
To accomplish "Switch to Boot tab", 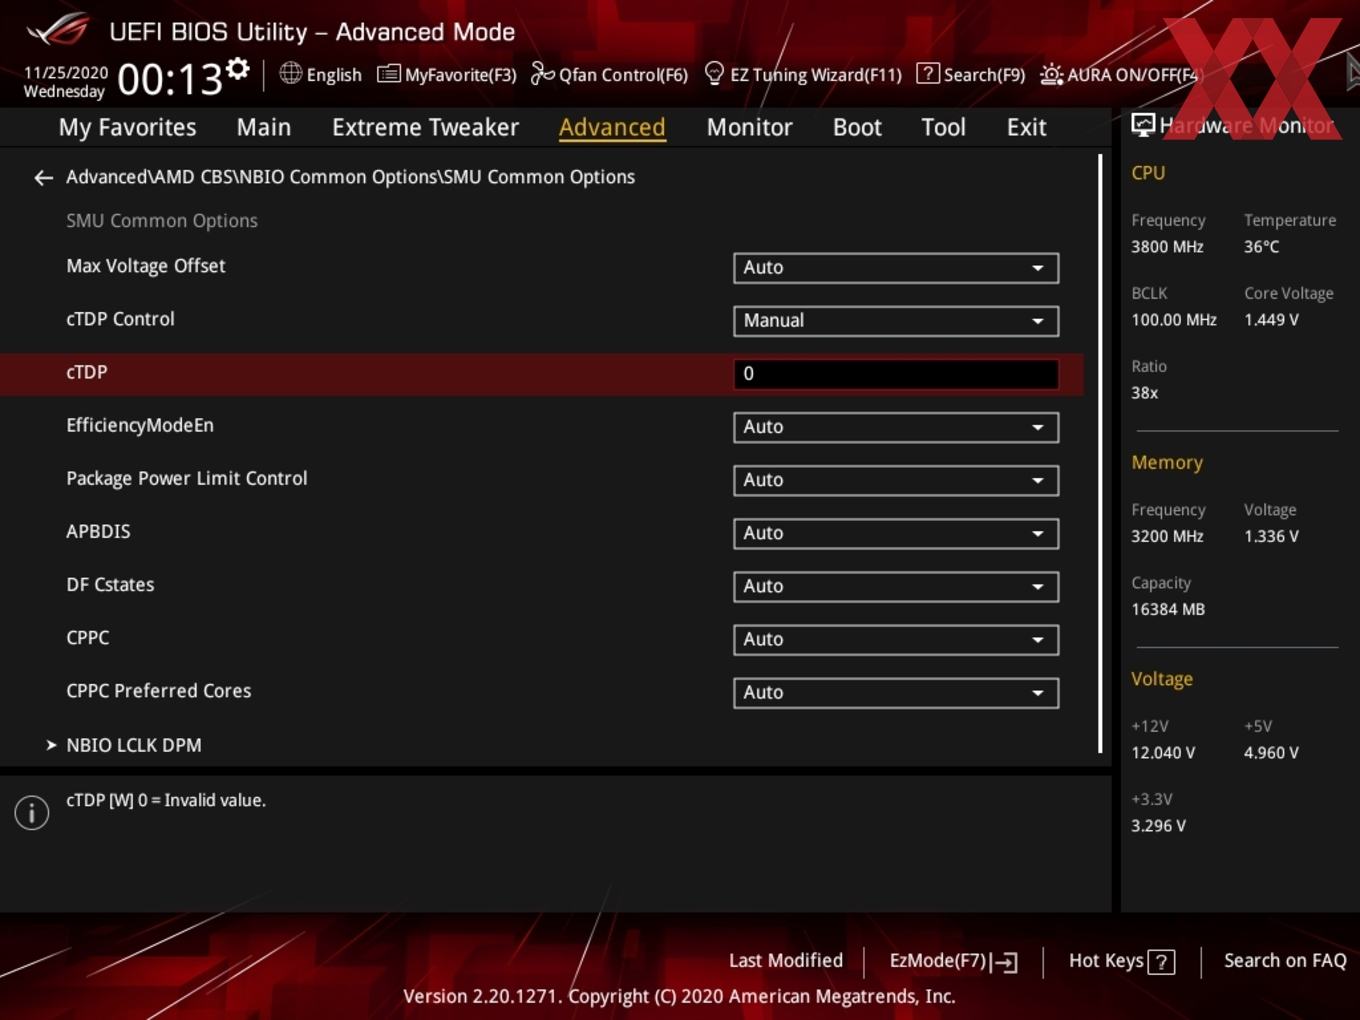I will [857, 127].
